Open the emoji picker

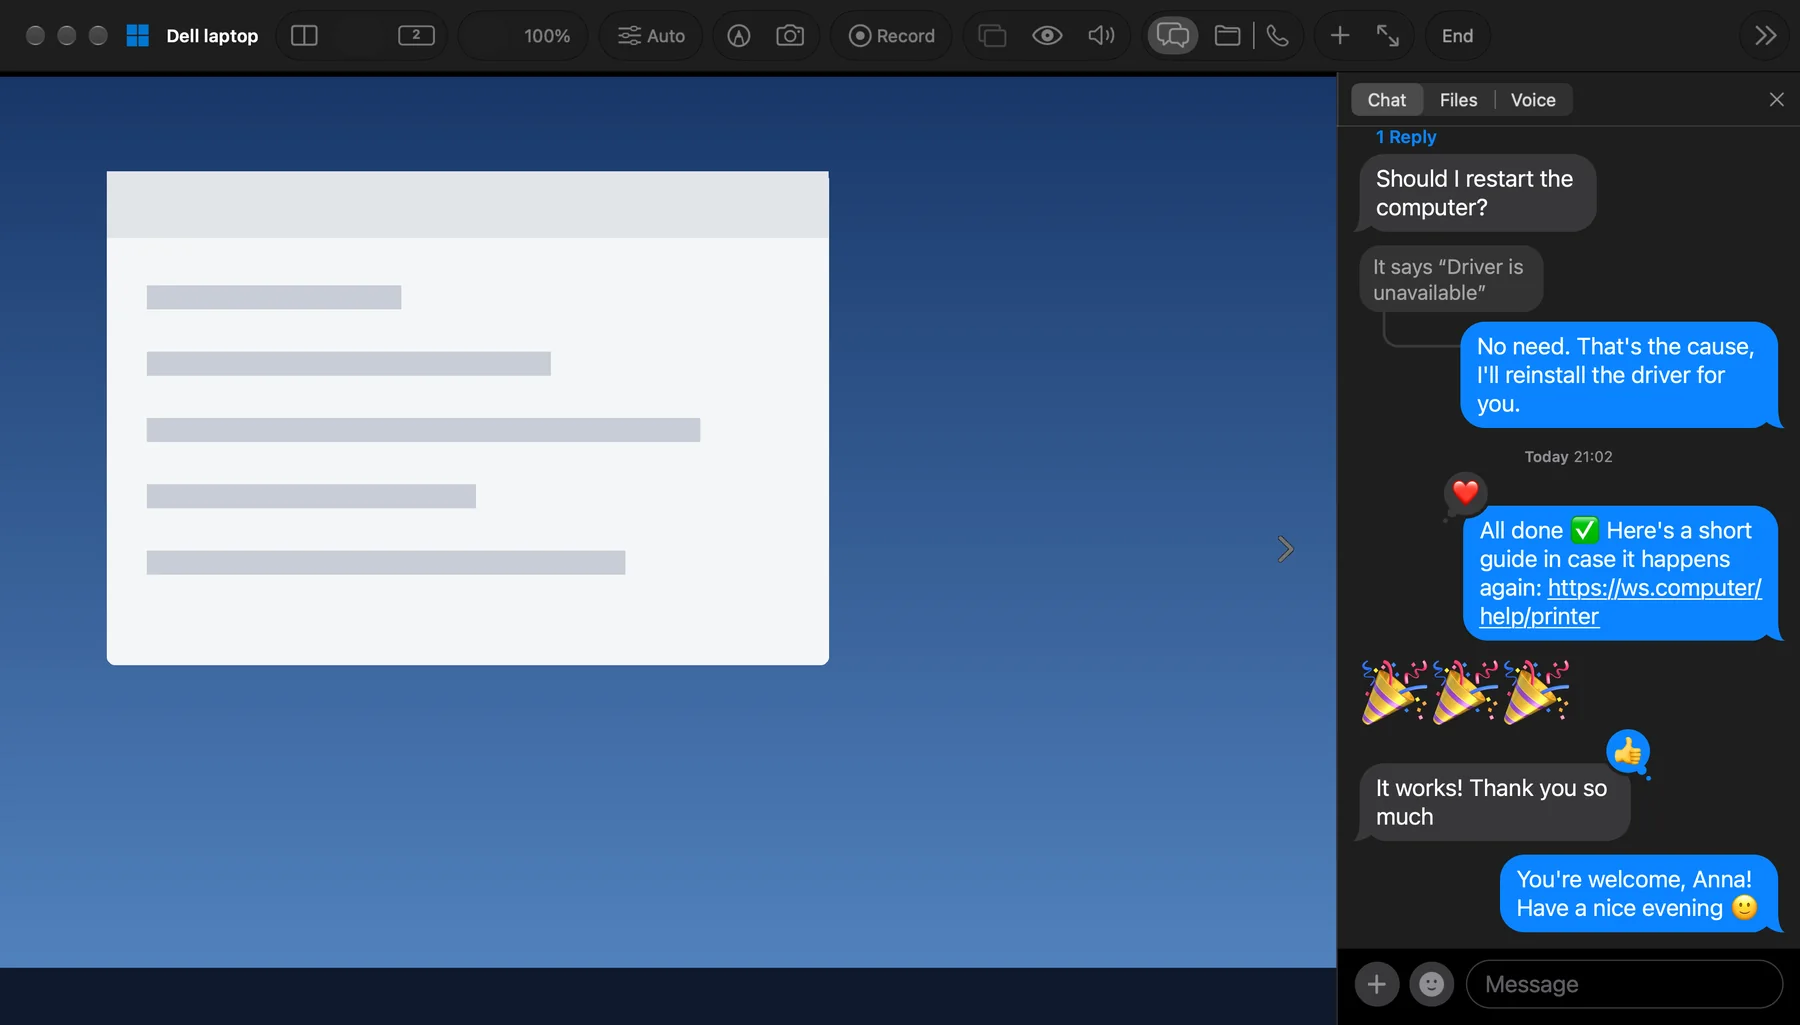click(x=1431, y=985)
